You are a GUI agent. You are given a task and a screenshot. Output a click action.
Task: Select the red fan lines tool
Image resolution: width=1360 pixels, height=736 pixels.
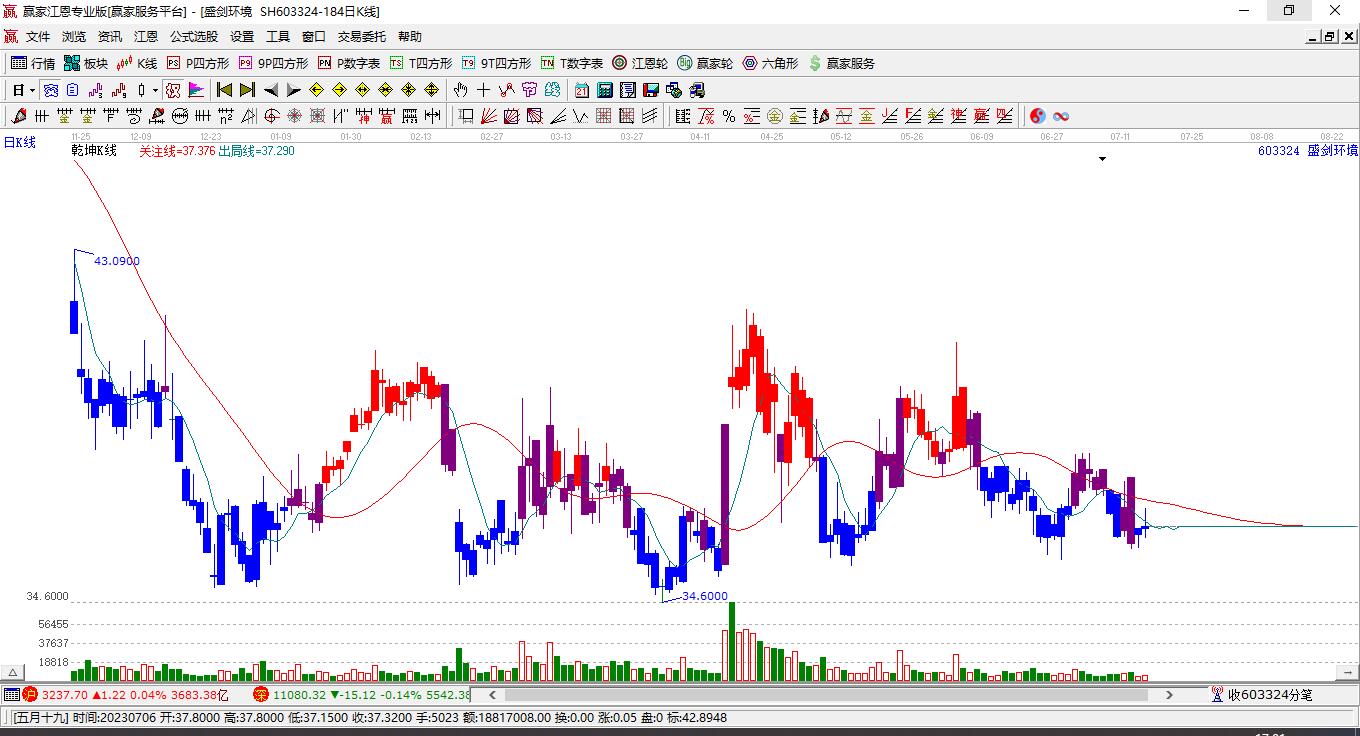pos(489,116)
